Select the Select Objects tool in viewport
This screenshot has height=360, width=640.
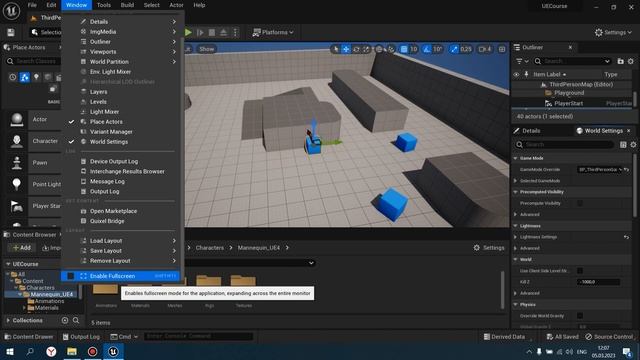click(x=336, y=49)
